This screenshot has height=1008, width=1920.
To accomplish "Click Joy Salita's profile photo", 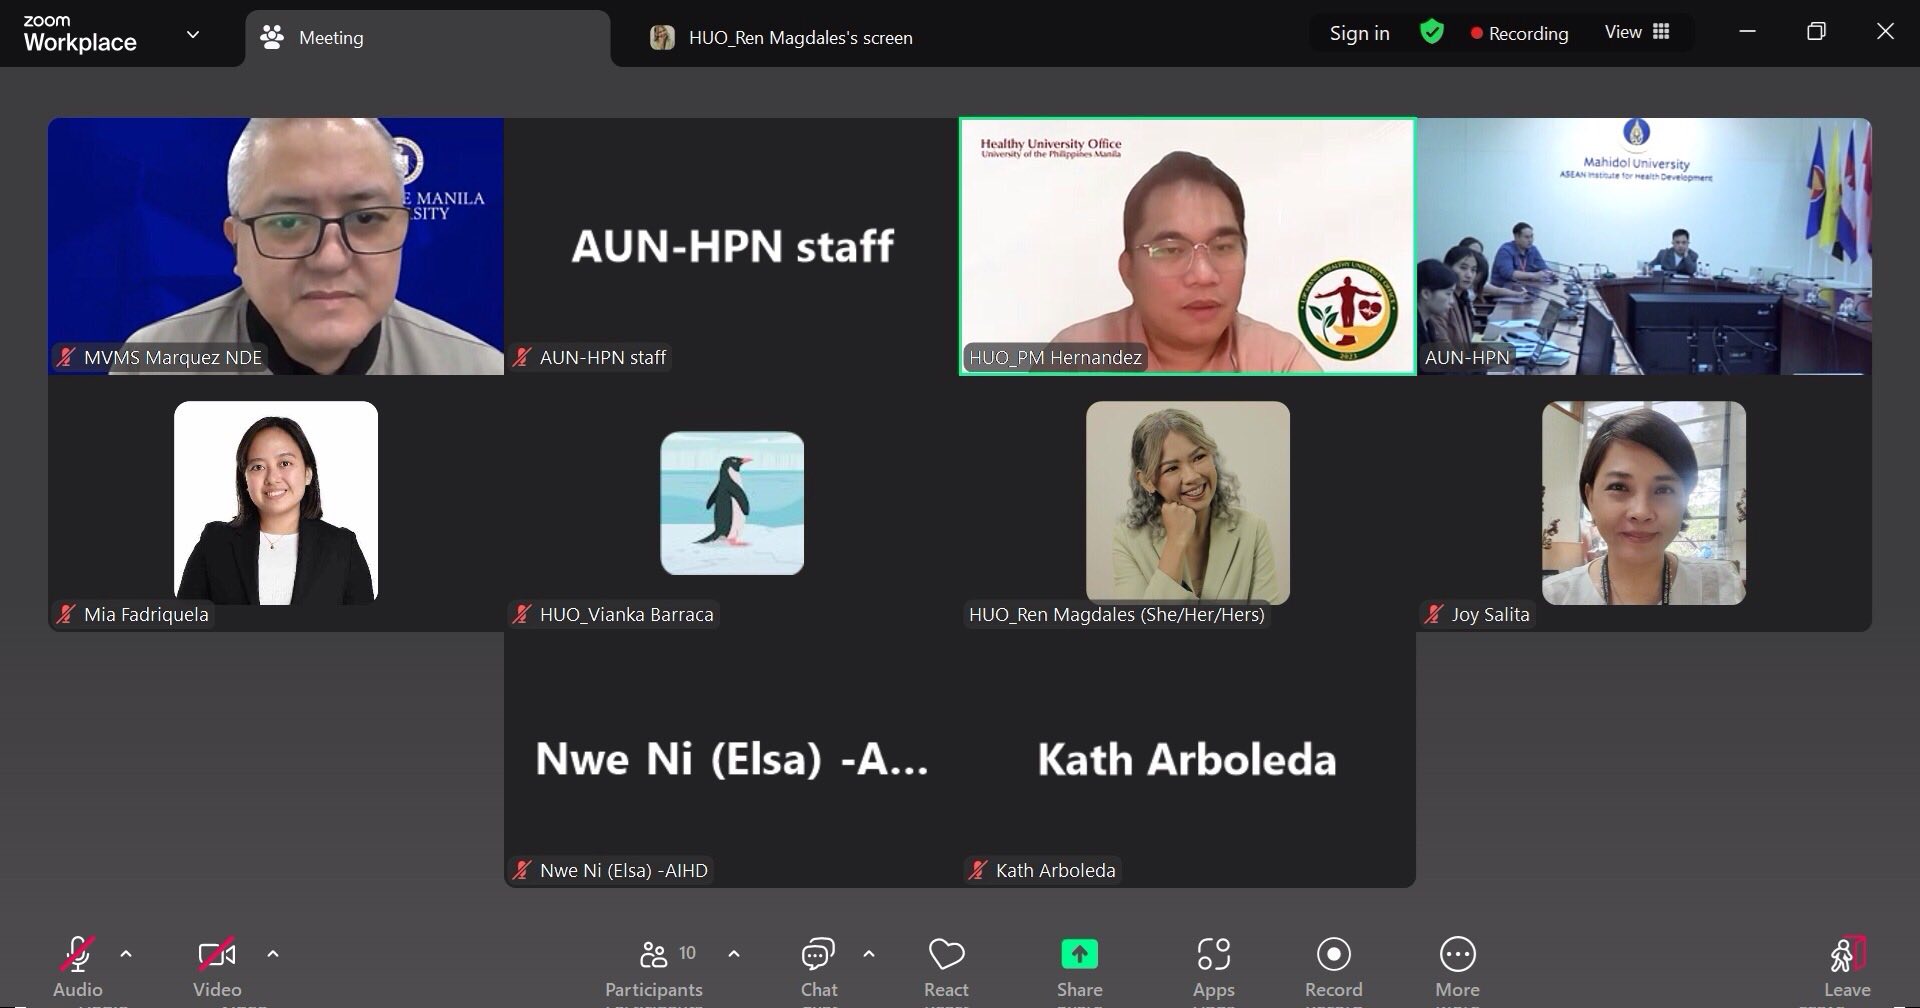I will coord(1644,503).
